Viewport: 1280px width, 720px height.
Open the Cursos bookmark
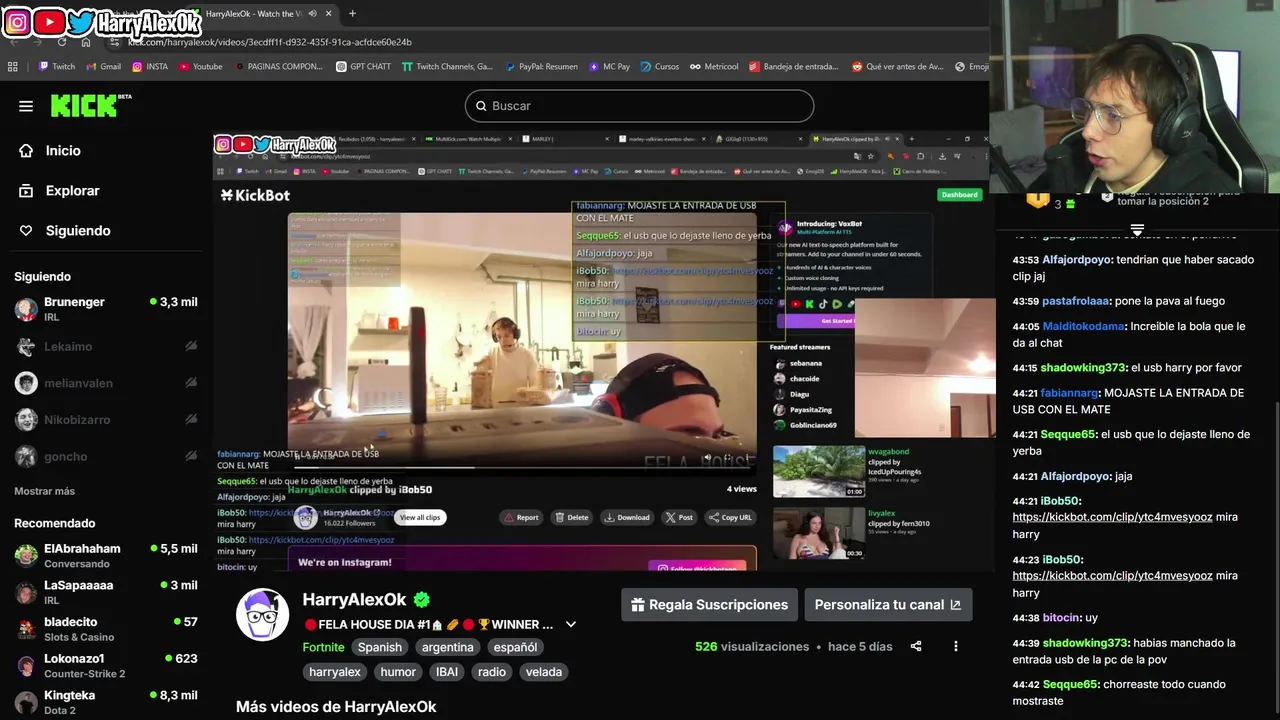[x=659, y=67]
